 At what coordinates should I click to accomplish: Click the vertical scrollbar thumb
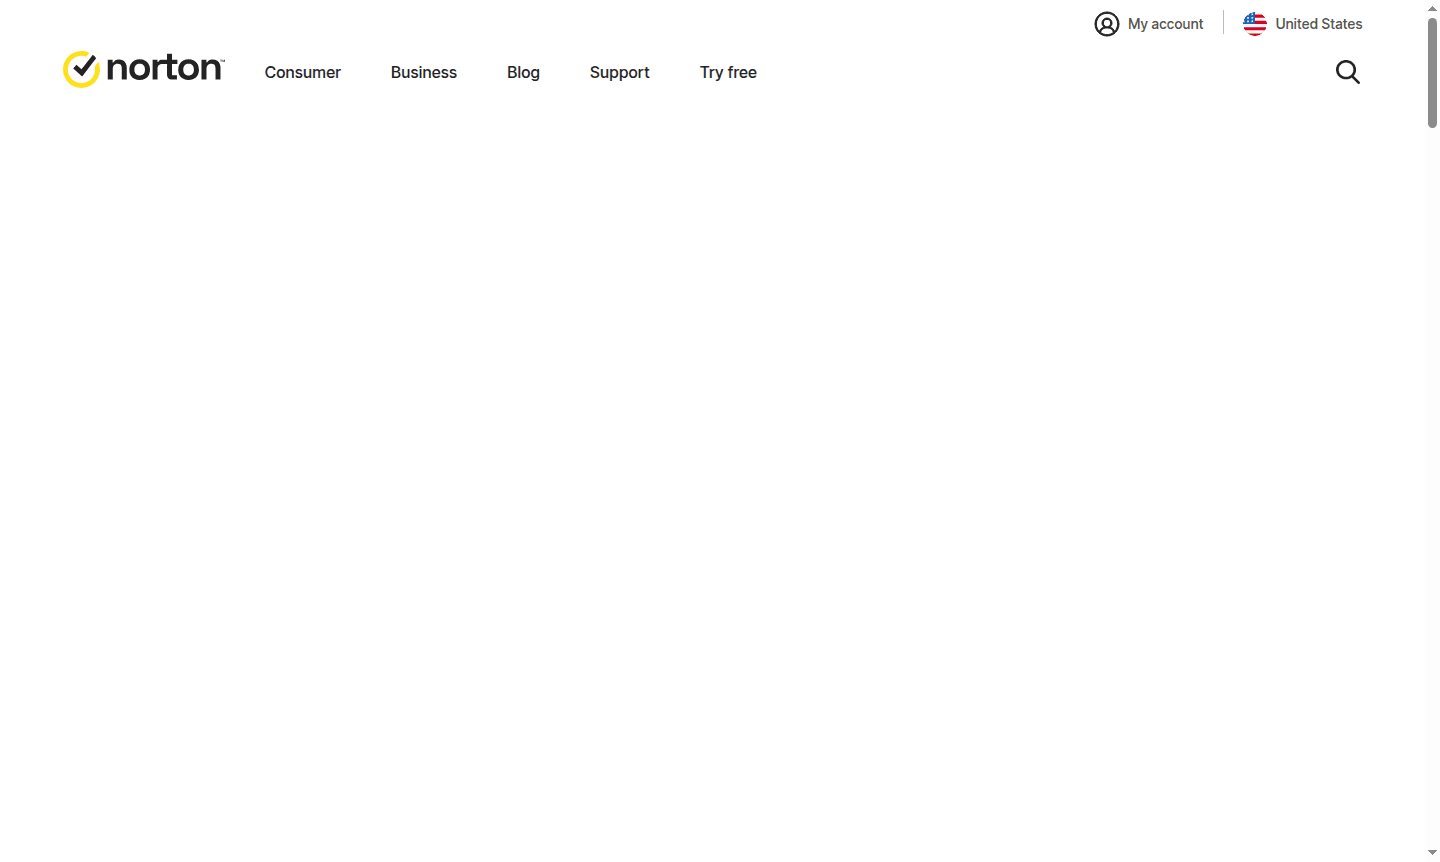(1432, 72)
